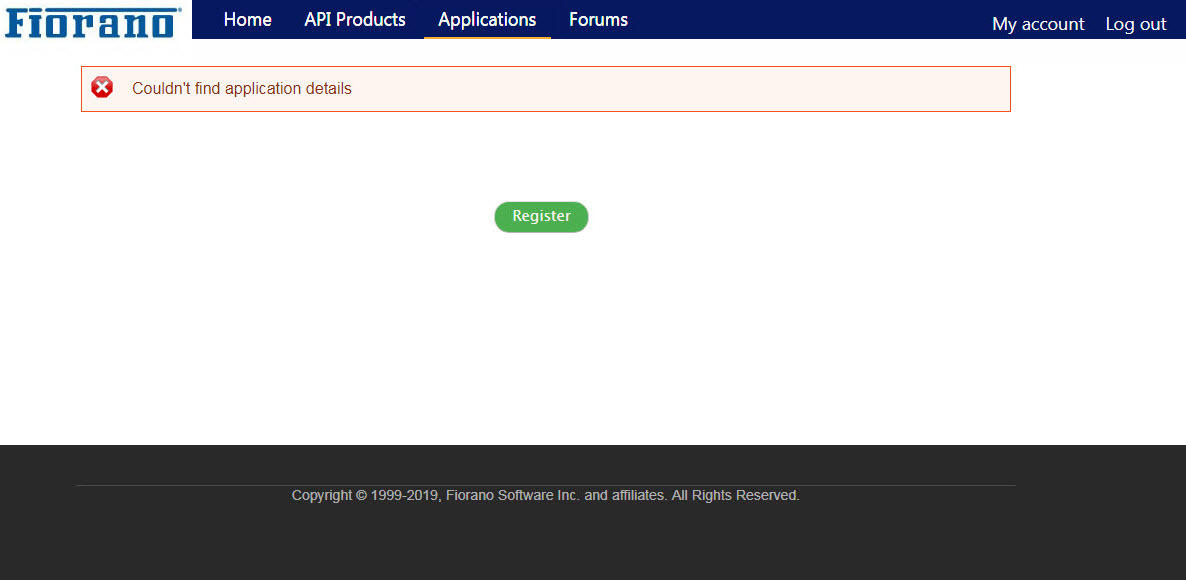Go to API Products page
The image size is (1186, 580).
pyautogui.click(x=355, y=20)
